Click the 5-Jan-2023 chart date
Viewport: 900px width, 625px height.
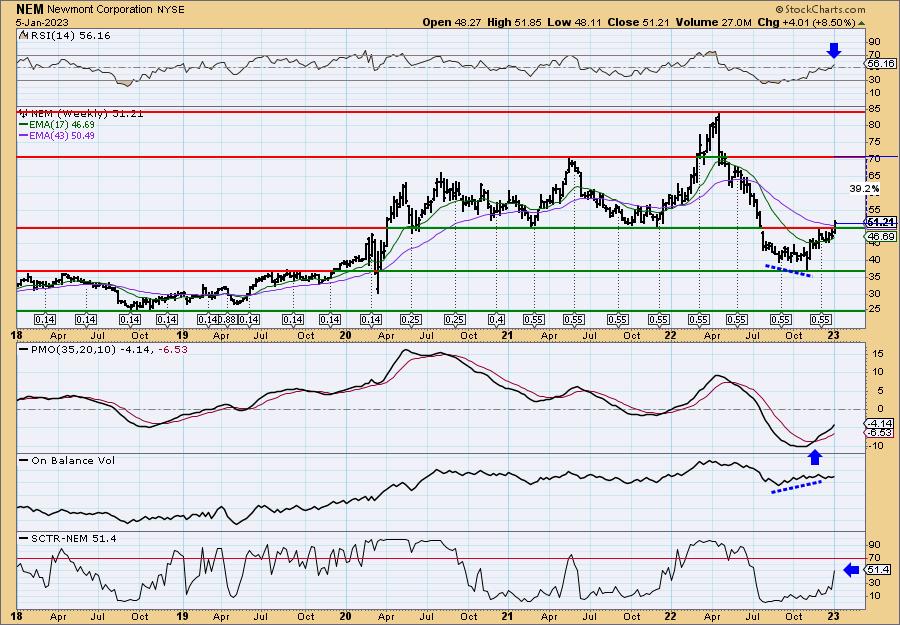42,22
